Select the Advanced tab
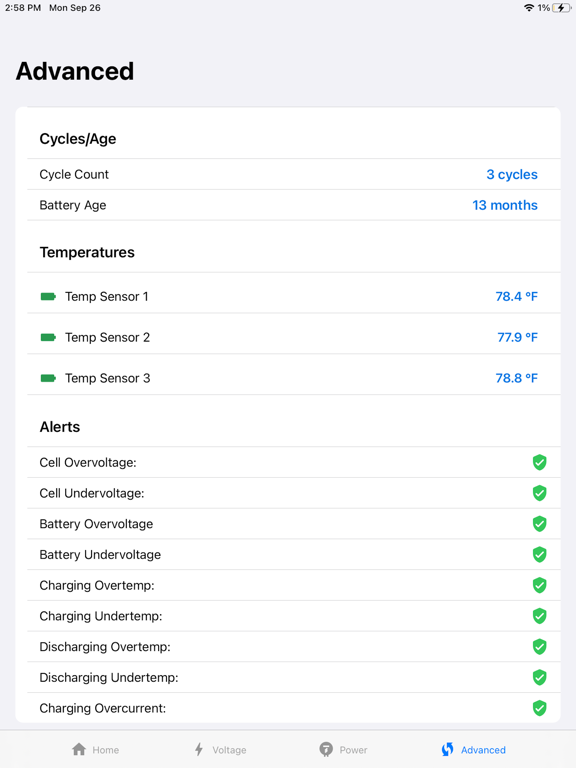Viewport: 576px width, 768px height. click(474, 749)
